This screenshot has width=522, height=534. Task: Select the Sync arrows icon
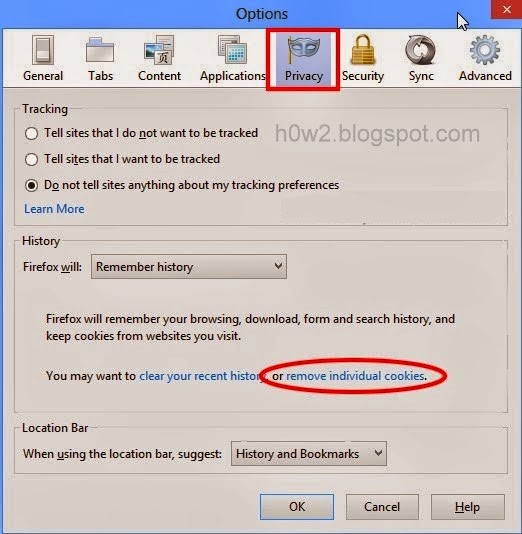pyautogui.click(x=421, y=50)
